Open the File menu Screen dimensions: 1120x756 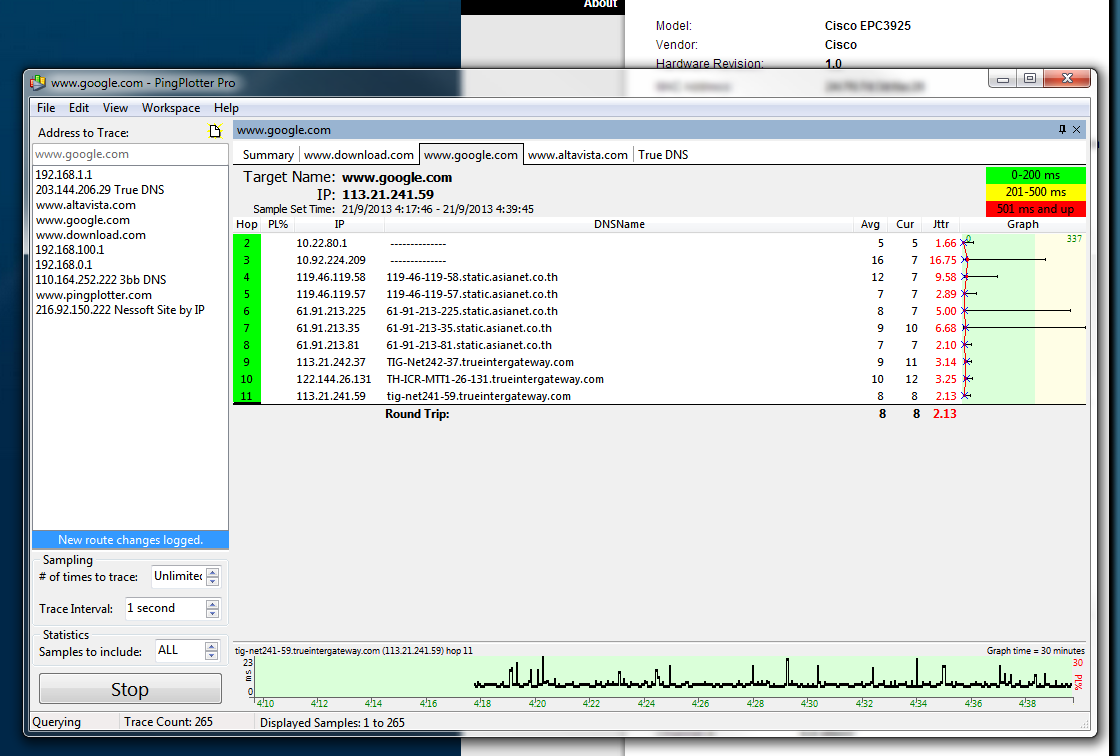coord(46,108)
